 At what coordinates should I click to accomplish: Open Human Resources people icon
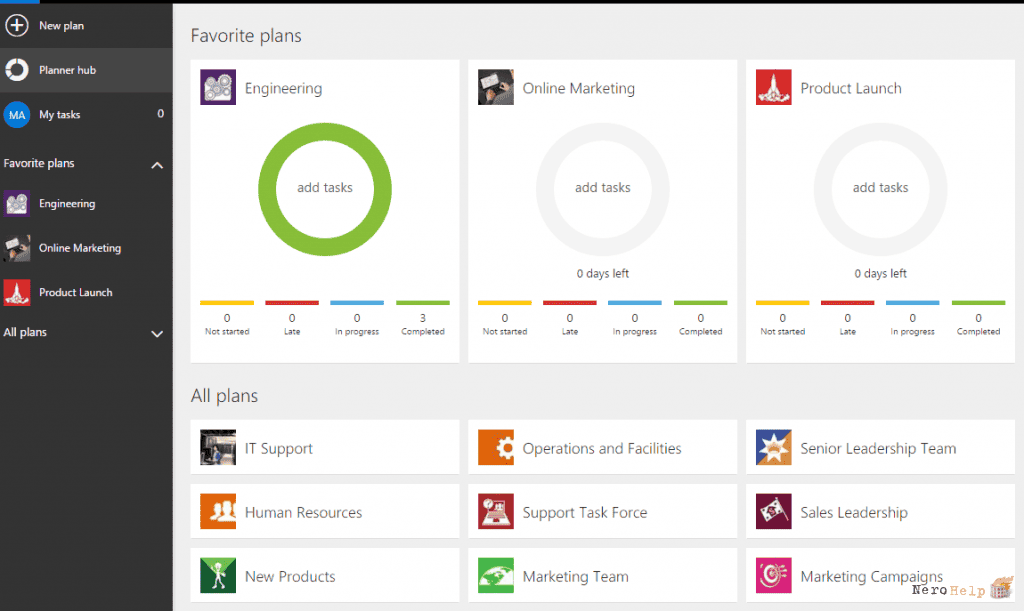(218, 511)
